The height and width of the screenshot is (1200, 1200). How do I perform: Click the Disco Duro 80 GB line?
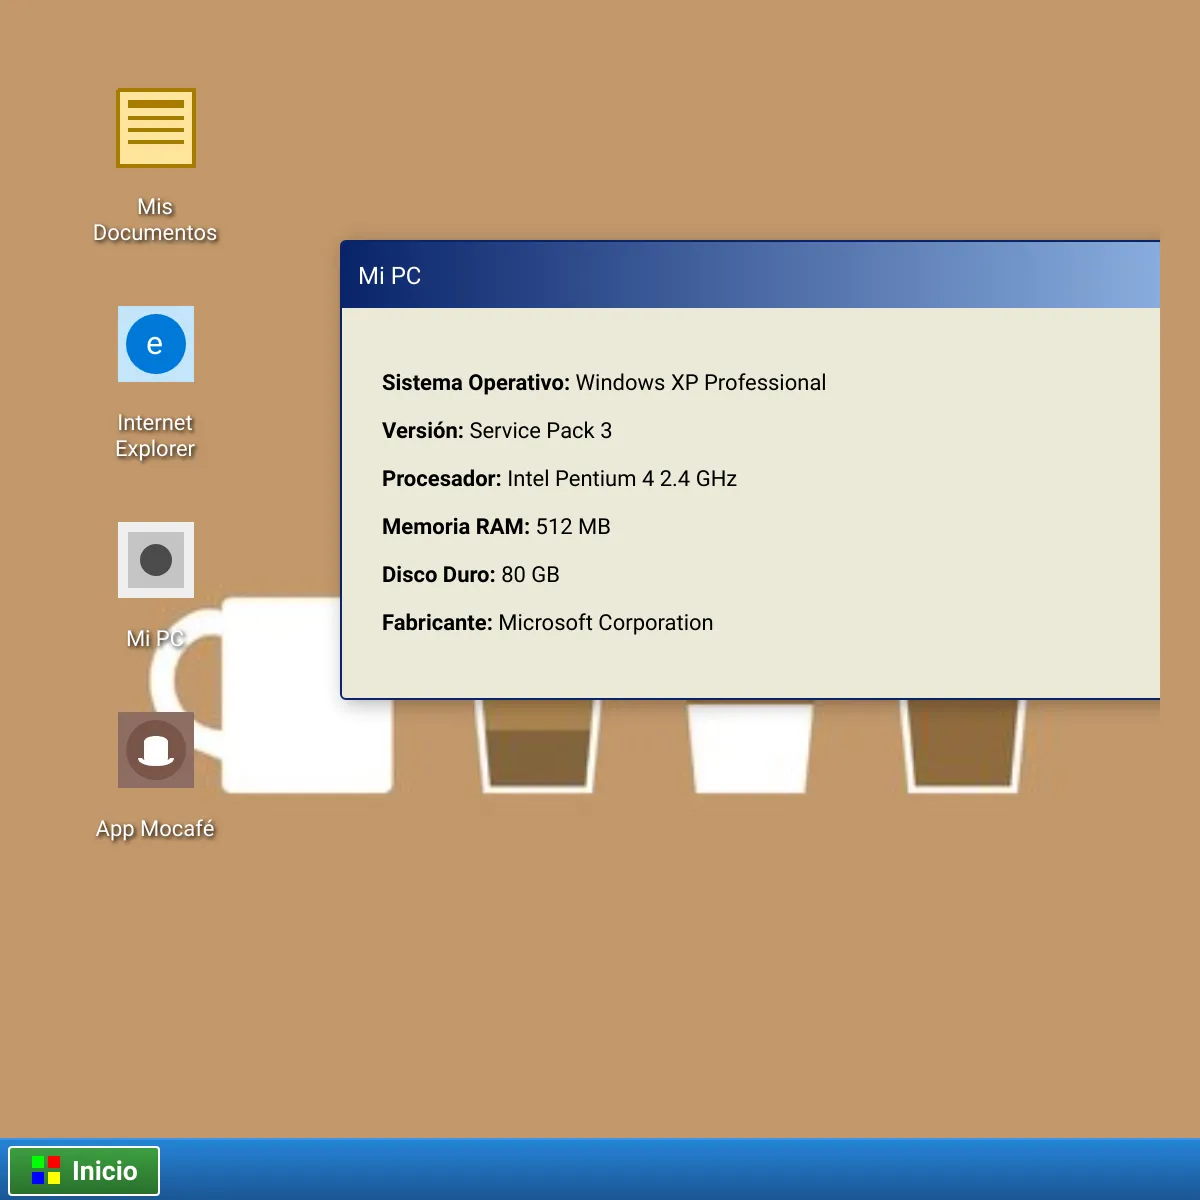tap(471, 575)
